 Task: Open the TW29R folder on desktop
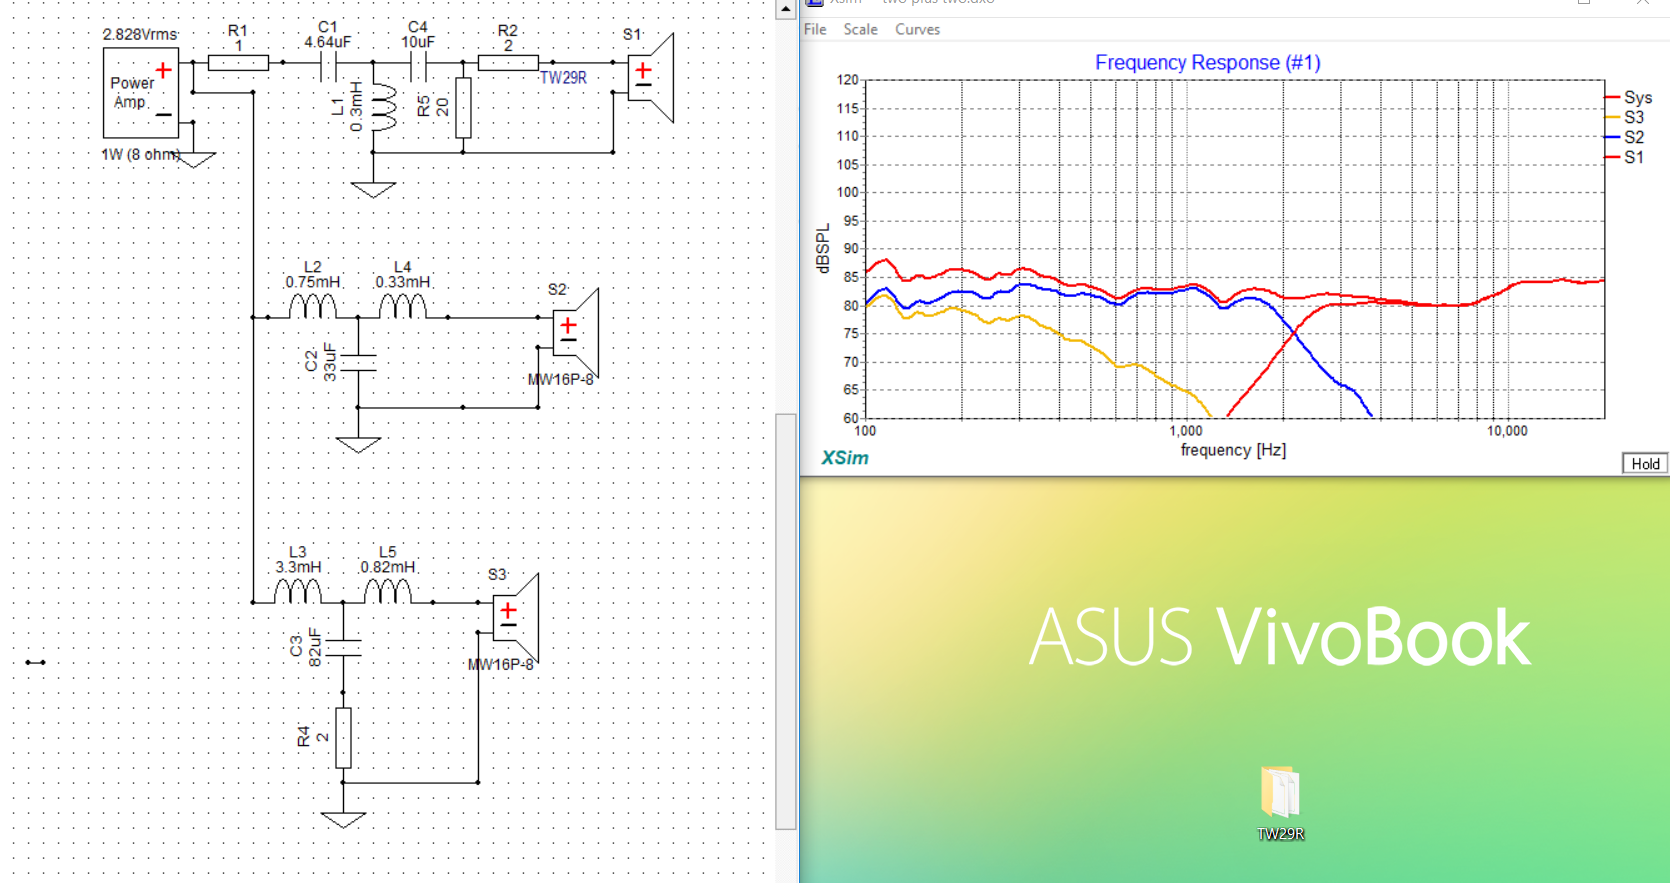(x=1280, y=804)
